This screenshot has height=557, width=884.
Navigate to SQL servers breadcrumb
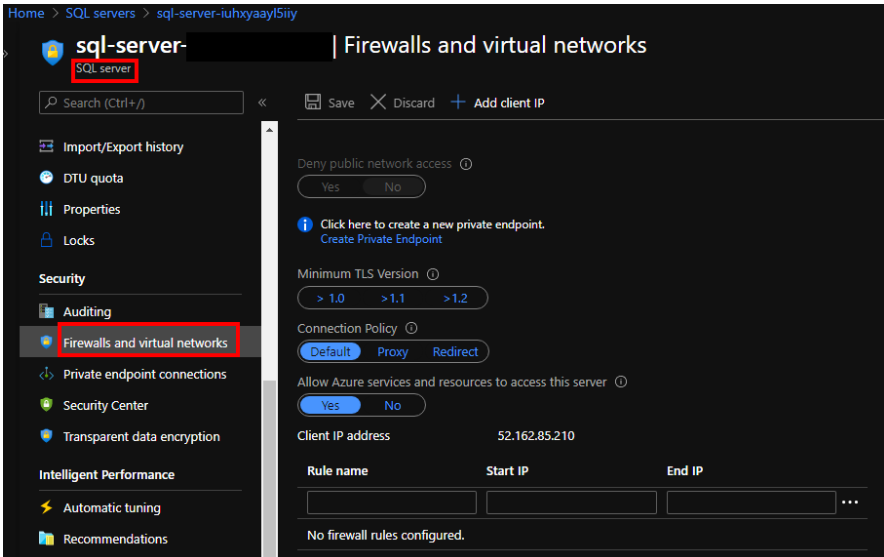point(99,13)
